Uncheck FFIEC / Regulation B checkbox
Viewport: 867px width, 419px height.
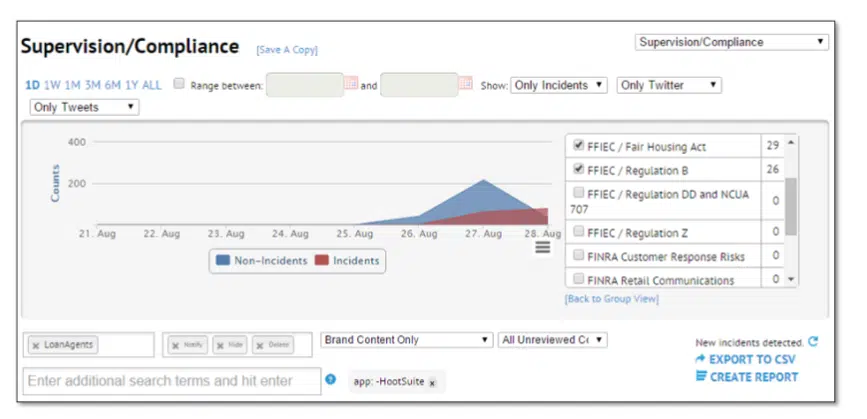[x=578, y=169]
